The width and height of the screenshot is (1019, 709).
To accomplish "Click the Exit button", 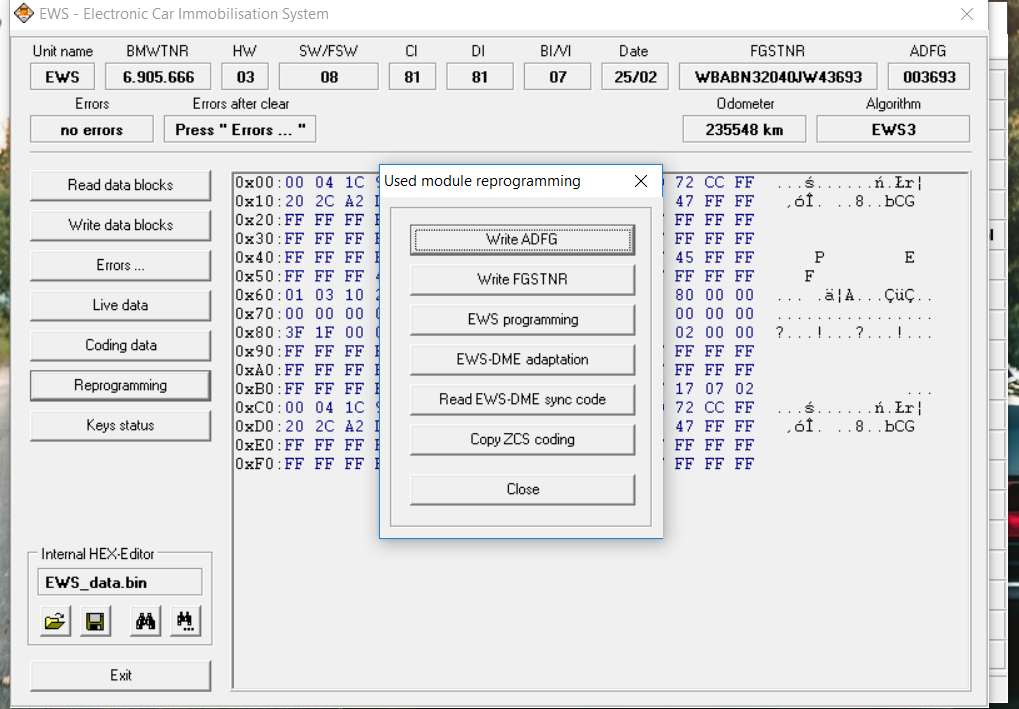I will pos(120,676).
